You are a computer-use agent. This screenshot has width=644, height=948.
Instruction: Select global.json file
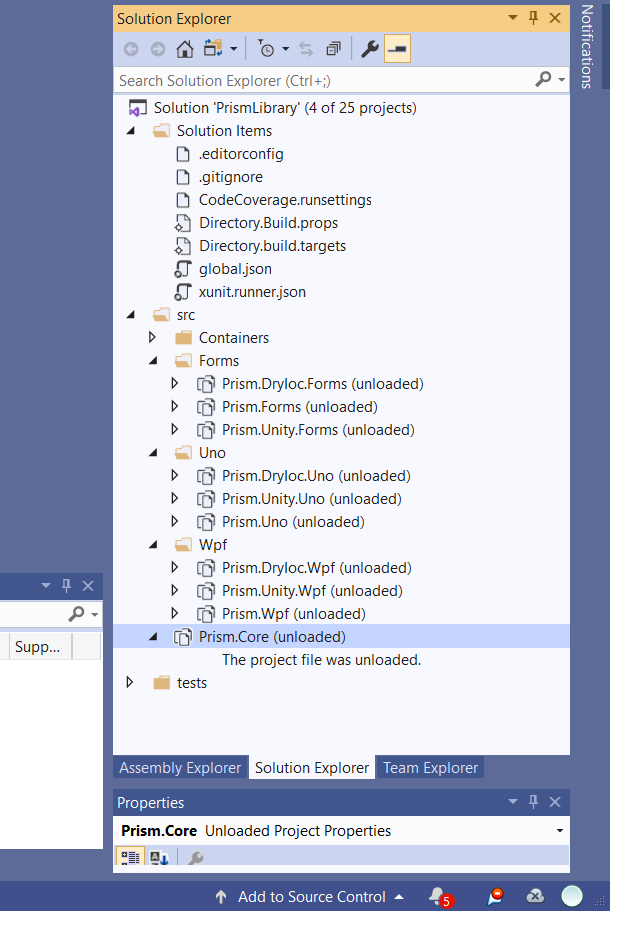pos(235,268)
